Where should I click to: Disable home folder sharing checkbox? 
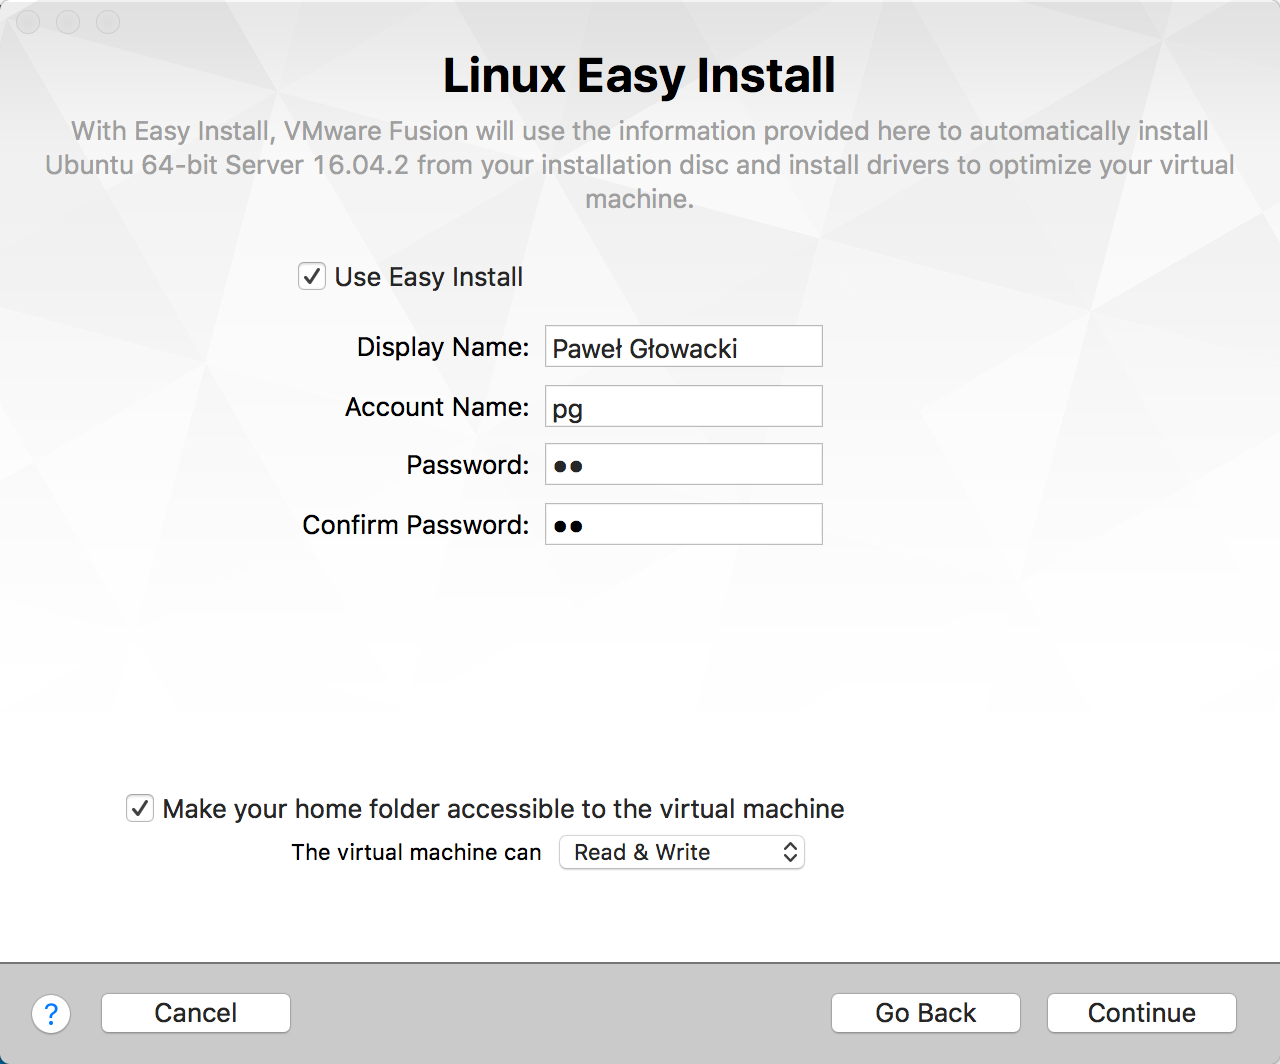coord(140,808)
